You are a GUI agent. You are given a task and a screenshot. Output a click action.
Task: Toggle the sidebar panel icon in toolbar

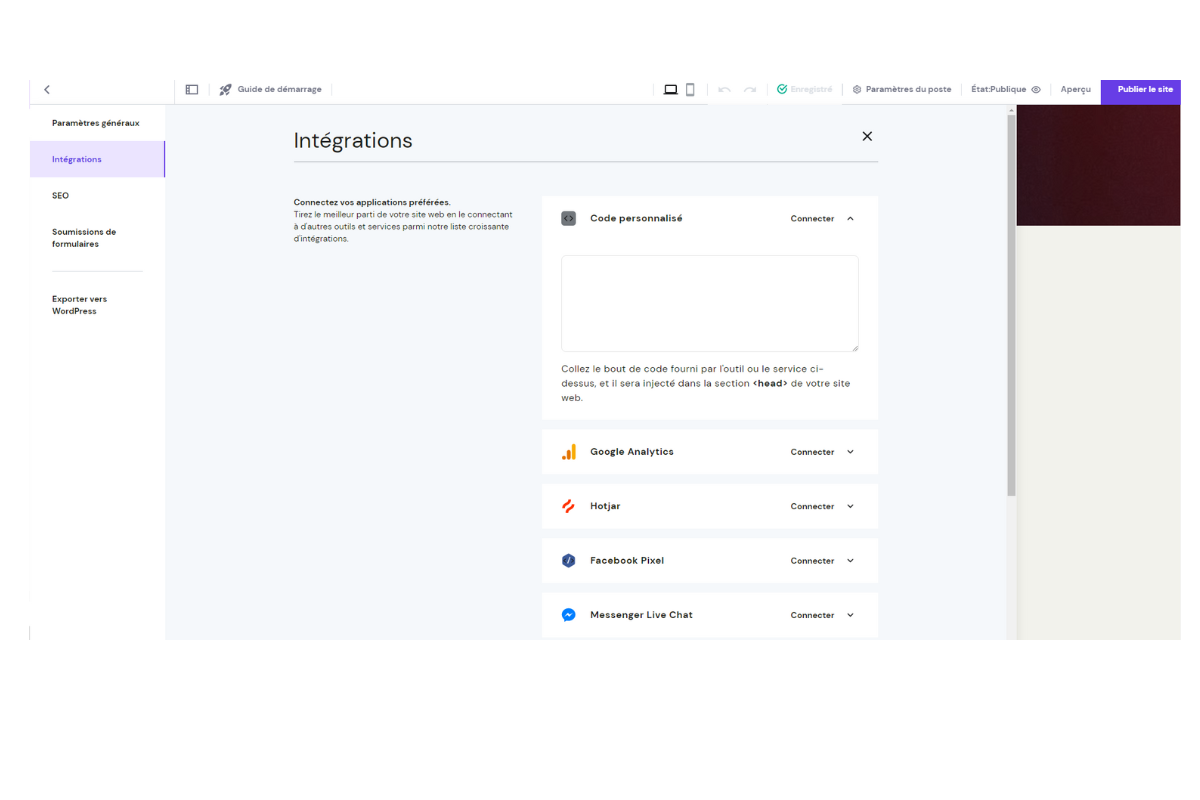(x=192, y=90)
